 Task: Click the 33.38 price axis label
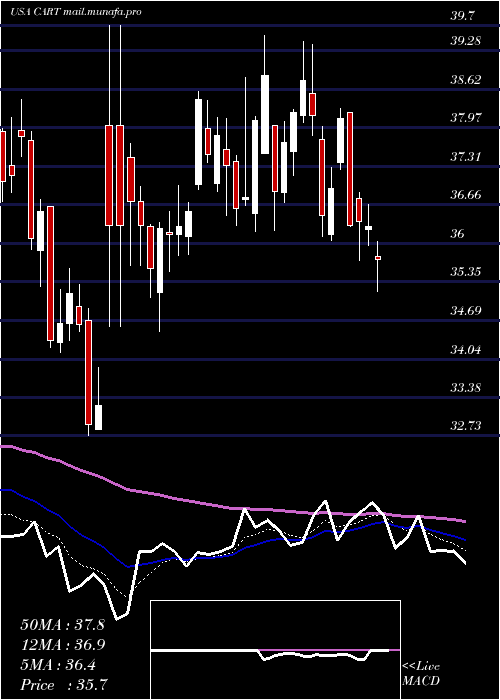(x=466, y=387)
